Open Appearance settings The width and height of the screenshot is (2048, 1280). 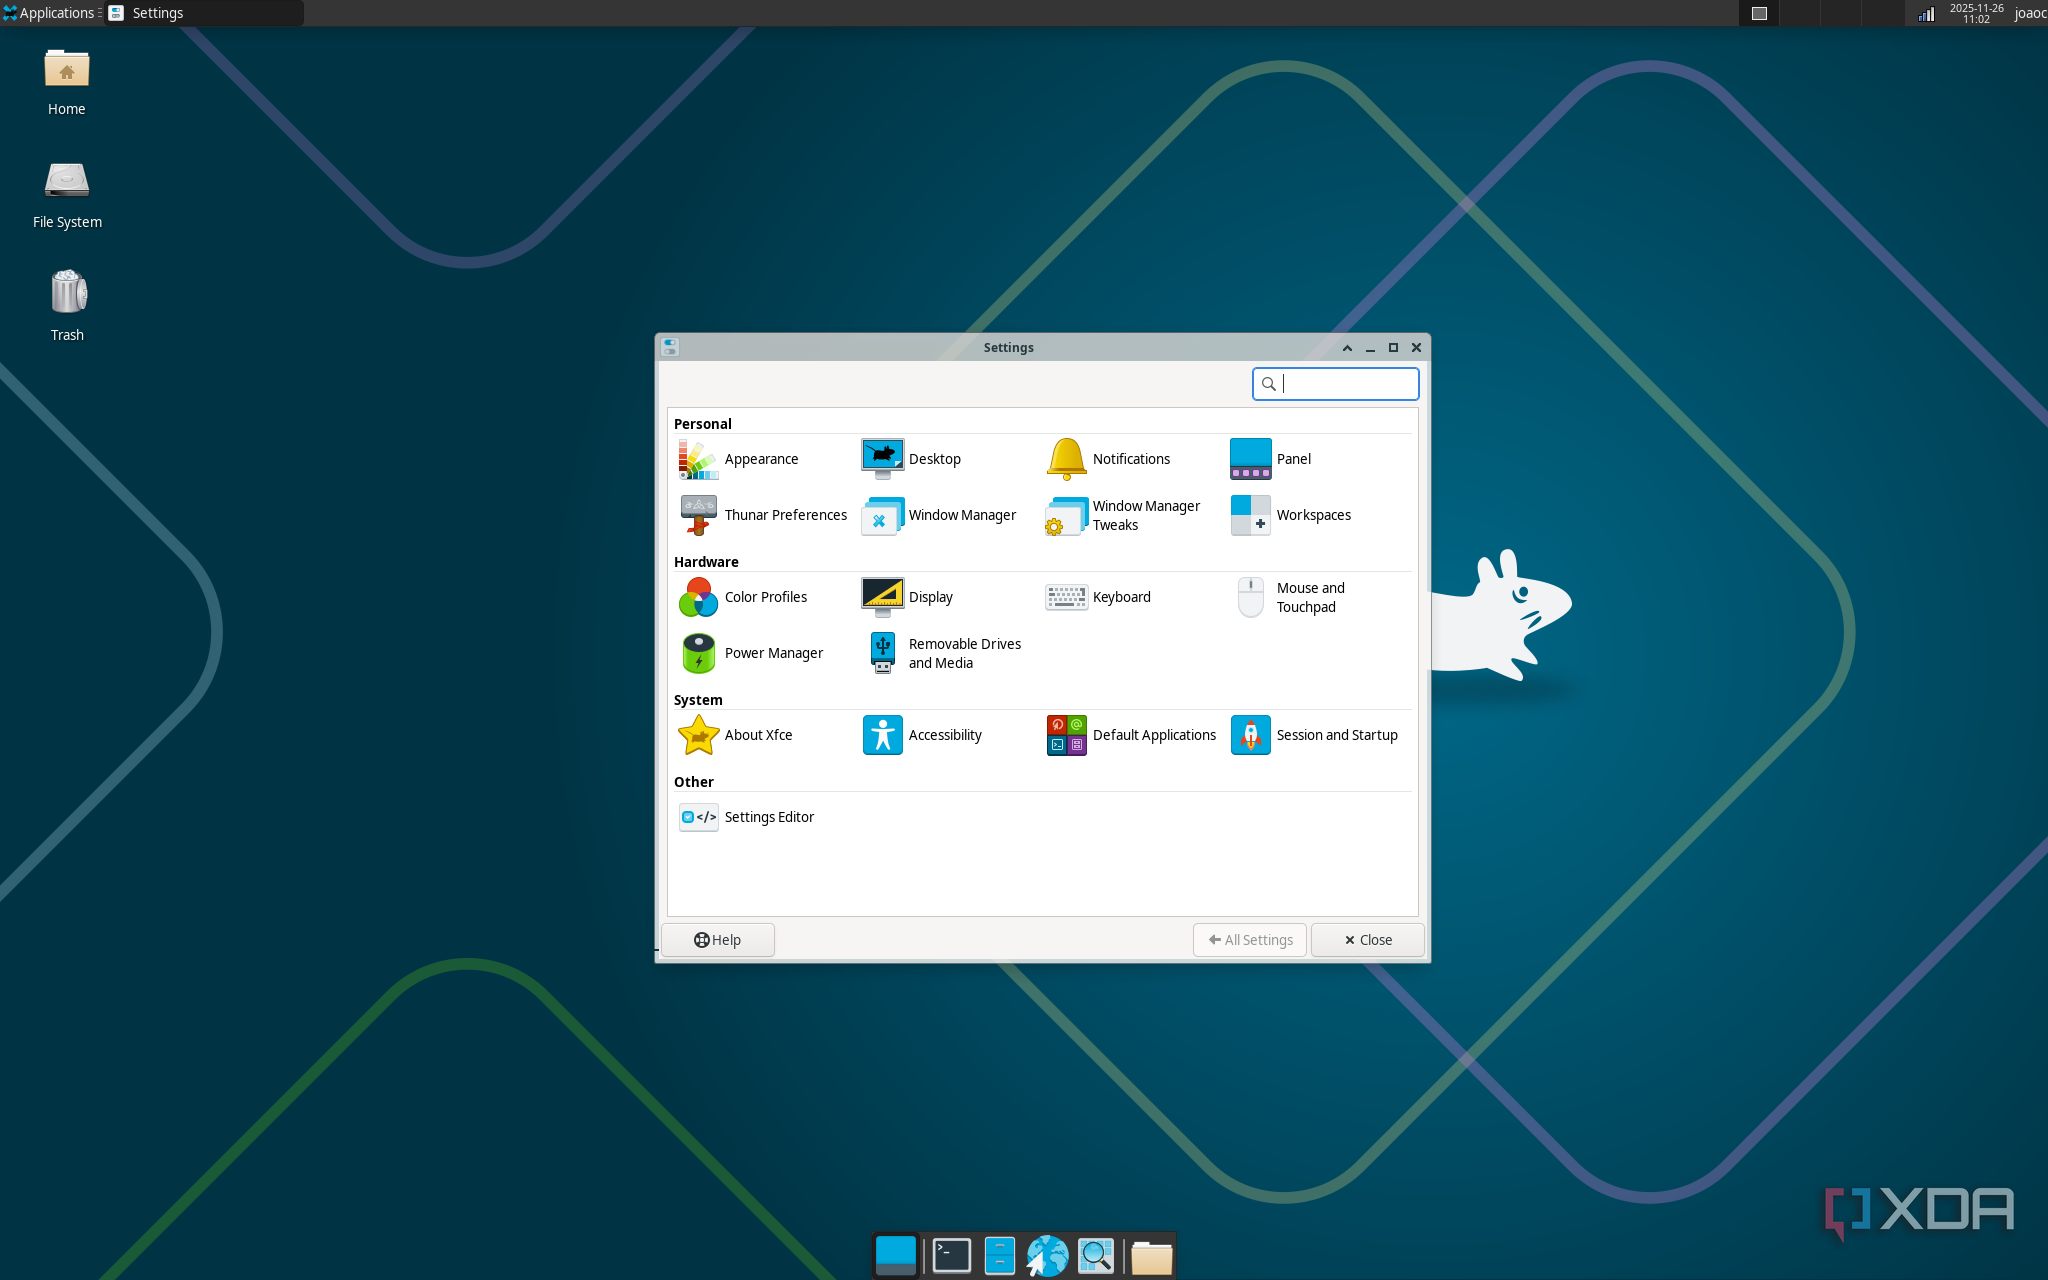coord(739,459)
